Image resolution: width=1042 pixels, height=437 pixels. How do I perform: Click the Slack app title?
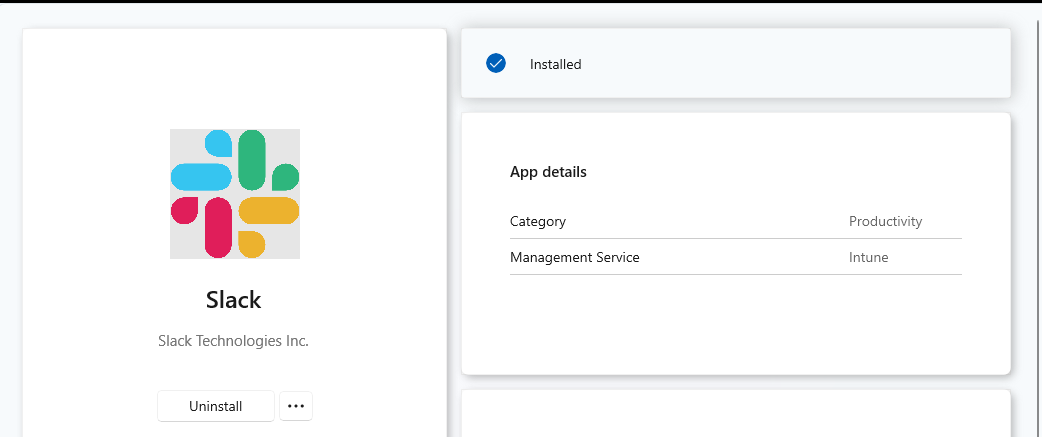tap(234, 300)
